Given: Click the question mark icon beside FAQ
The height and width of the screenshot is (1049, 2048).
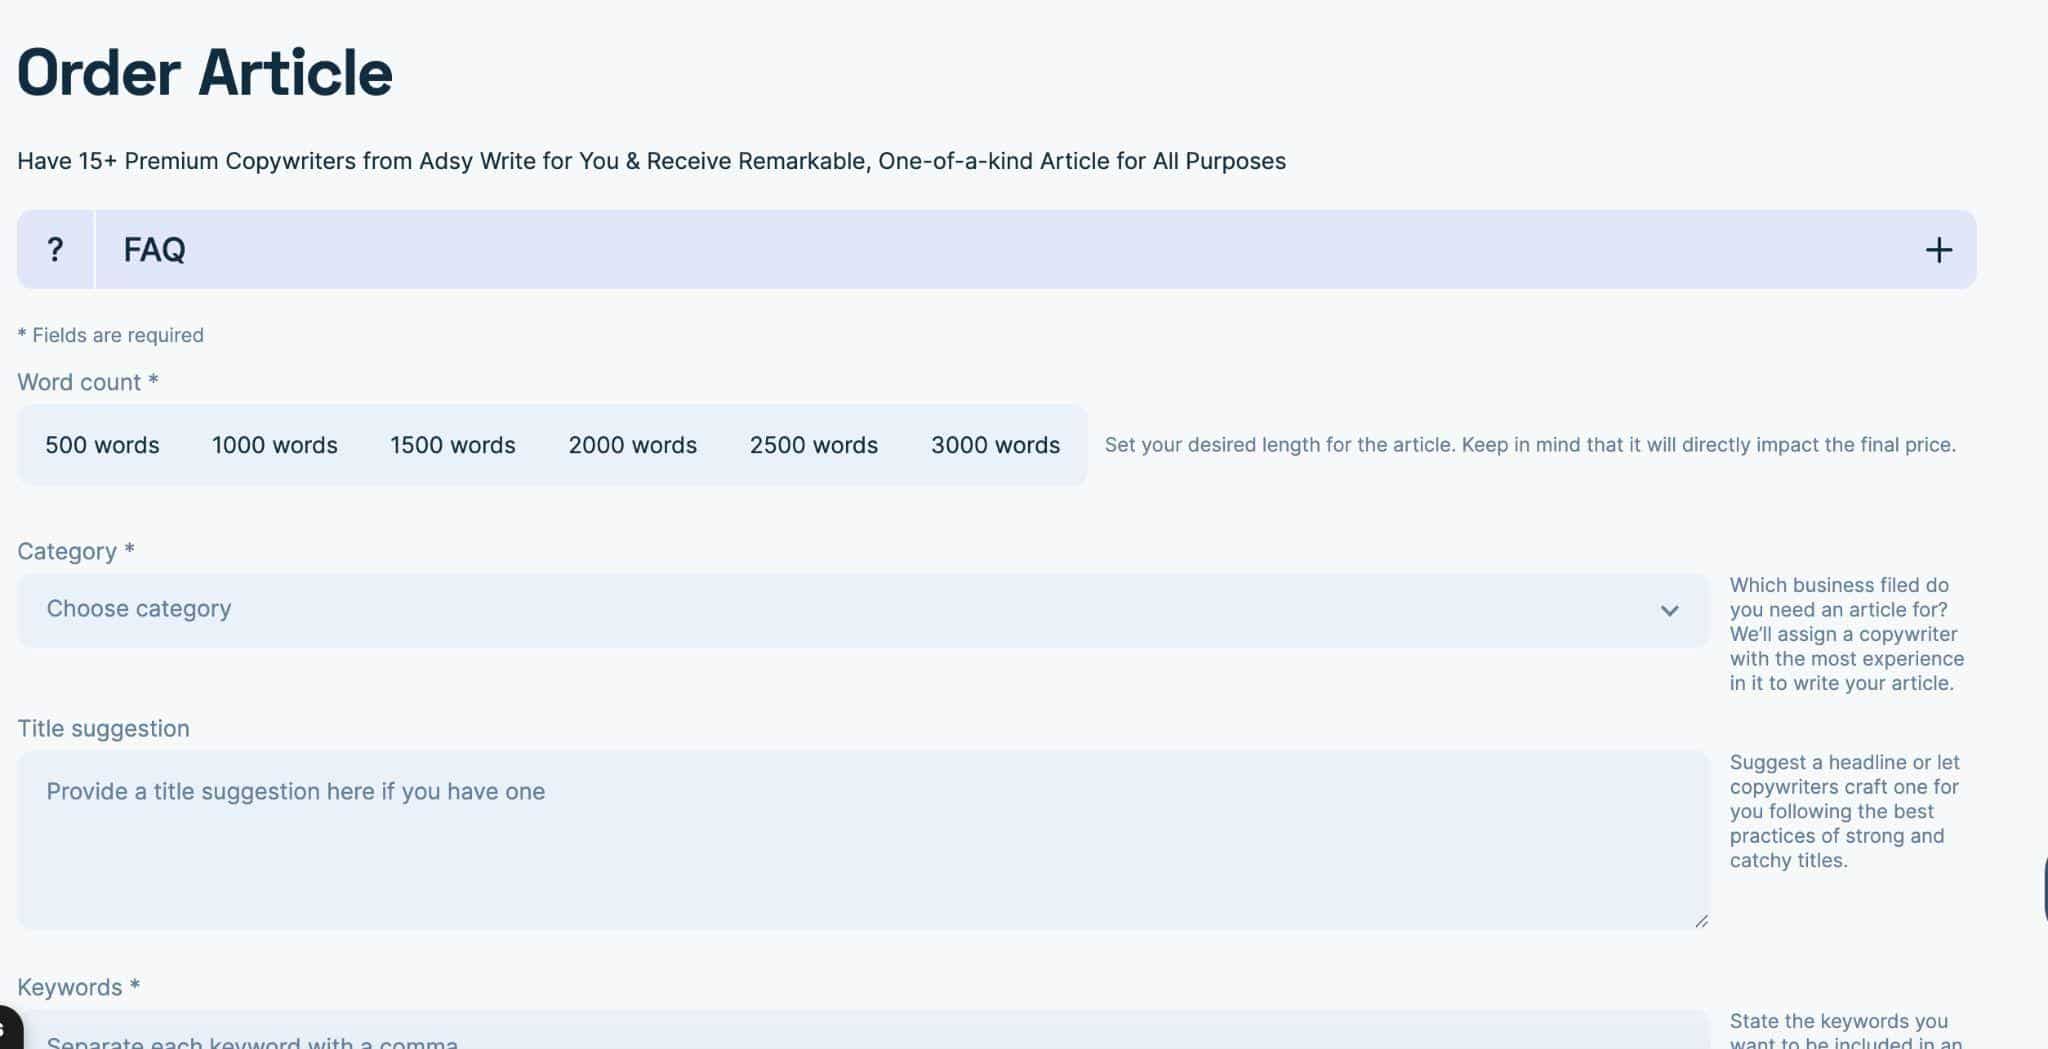Looking at the screenshot, I should coord(55,249).
